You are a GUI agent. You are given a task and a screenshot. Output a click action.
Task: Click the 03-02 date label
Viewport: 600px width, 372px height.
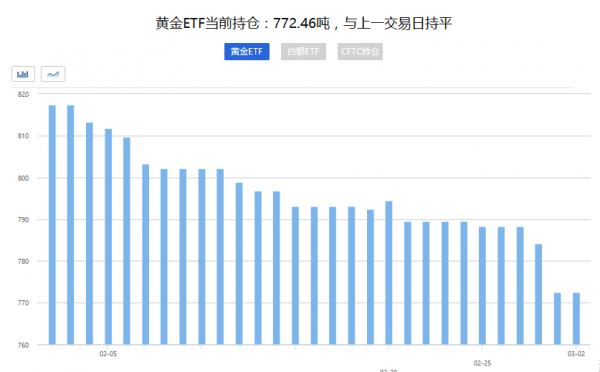coord(576,354)
